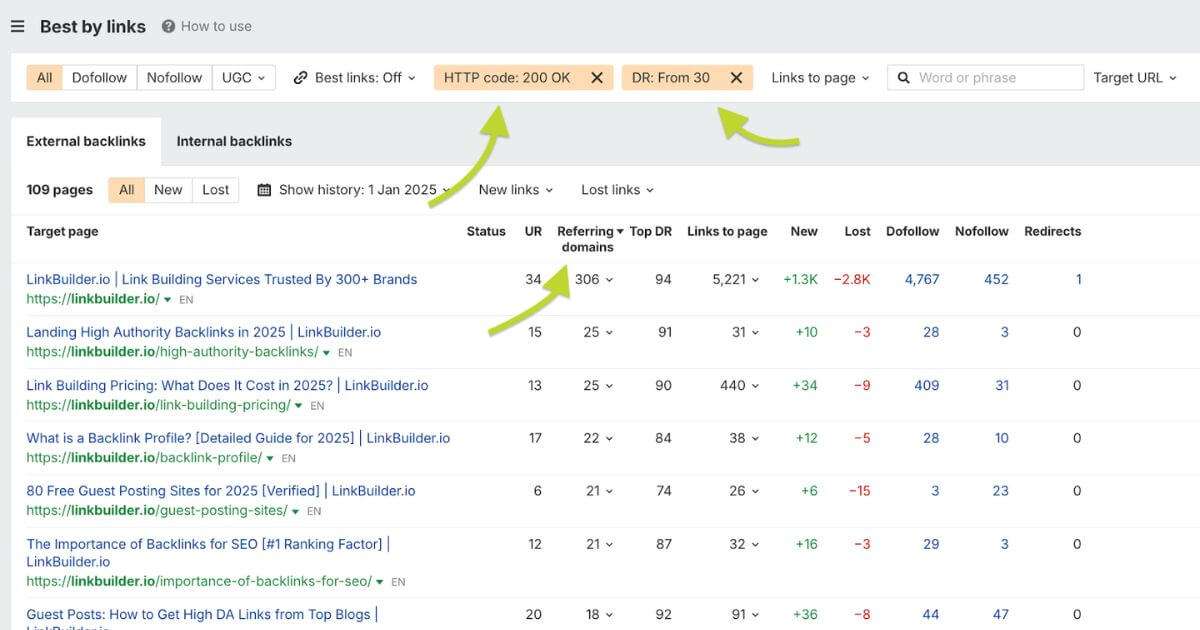Switch to the External backlinks tab
The image size is (1200, 630).
click(x=86, y=141)
